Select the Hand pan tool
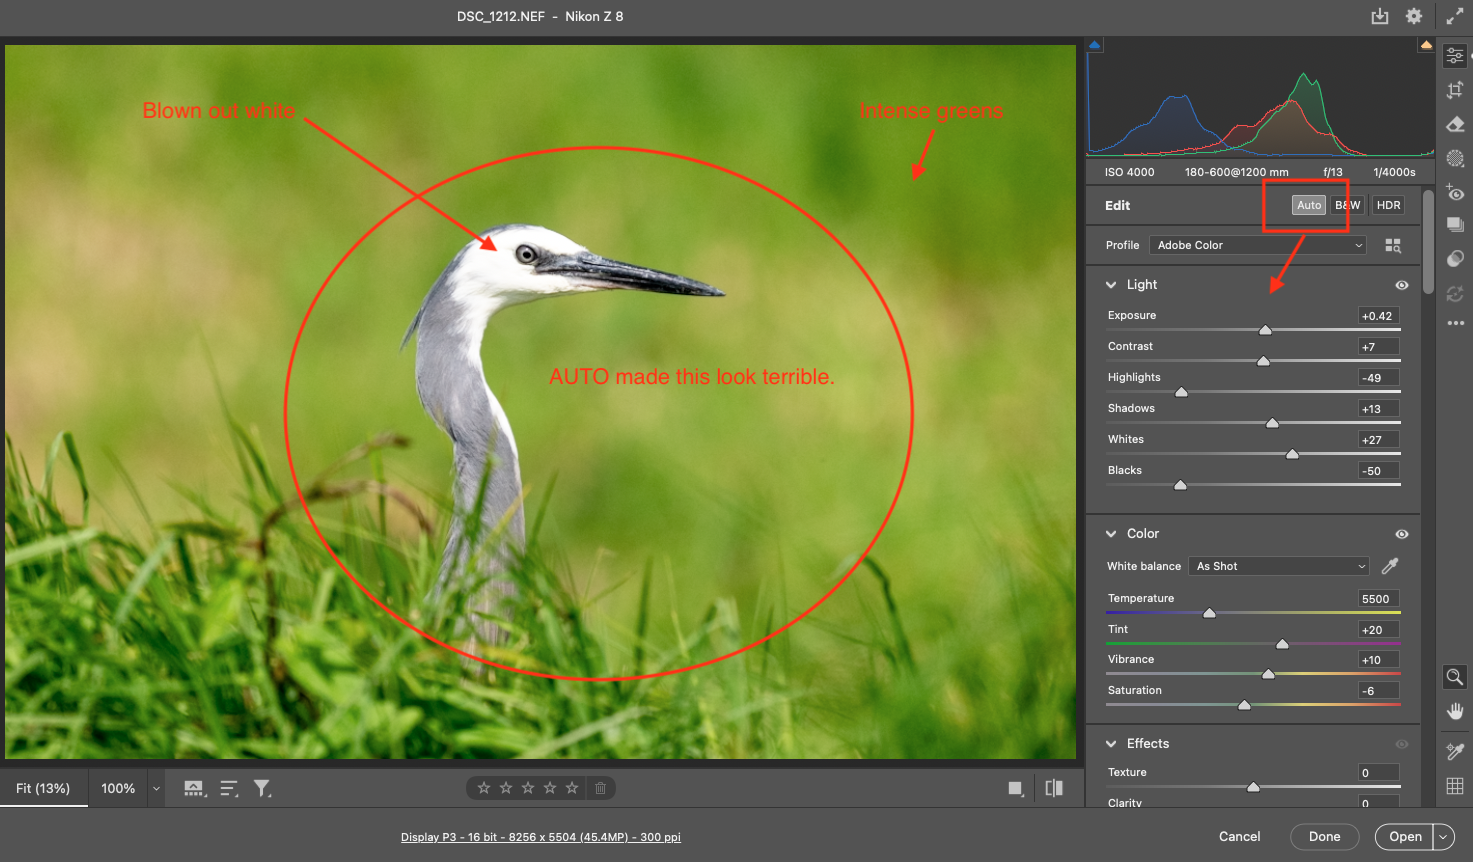Viewport: 1473px width, 862px height. click(x=1455, y=711)
